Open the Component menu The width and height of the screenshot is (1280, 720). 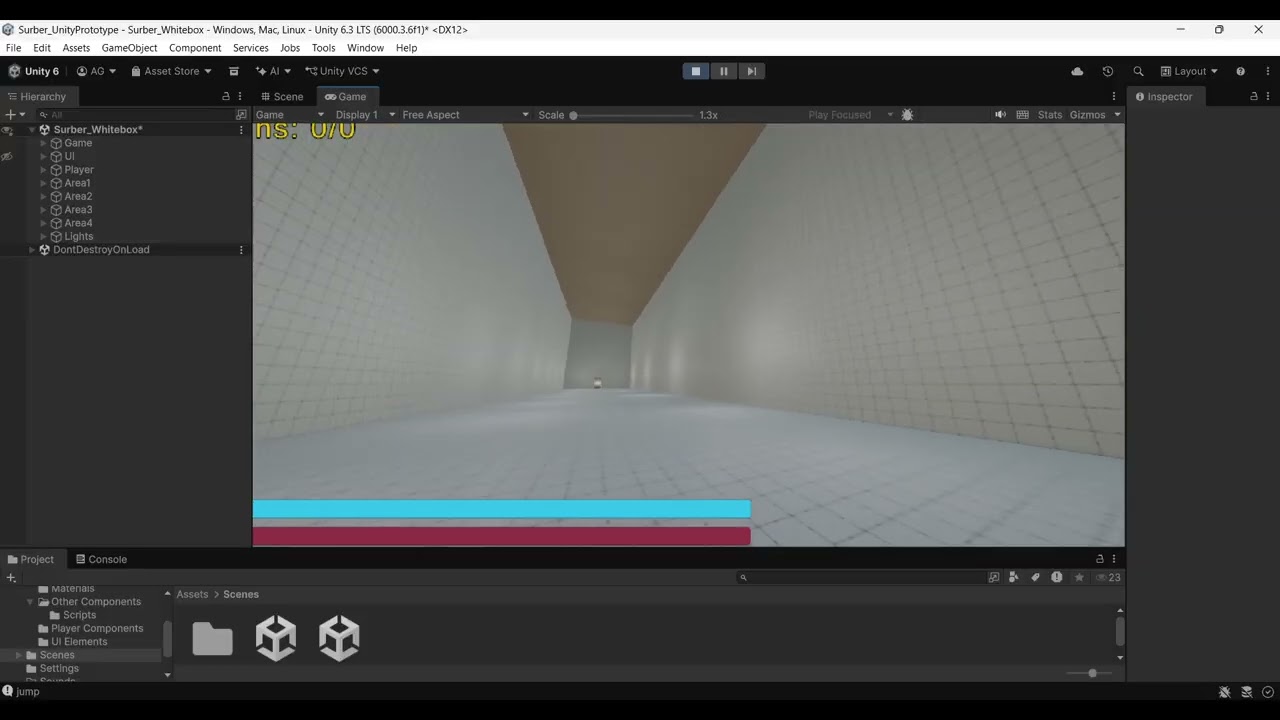(195, 48)
